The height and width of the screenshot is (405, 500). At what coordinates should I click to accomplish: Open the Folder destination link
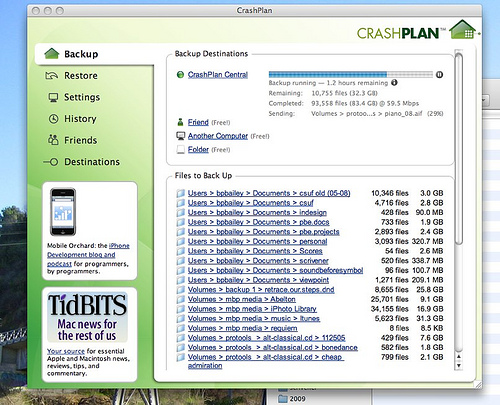point(198,150)
